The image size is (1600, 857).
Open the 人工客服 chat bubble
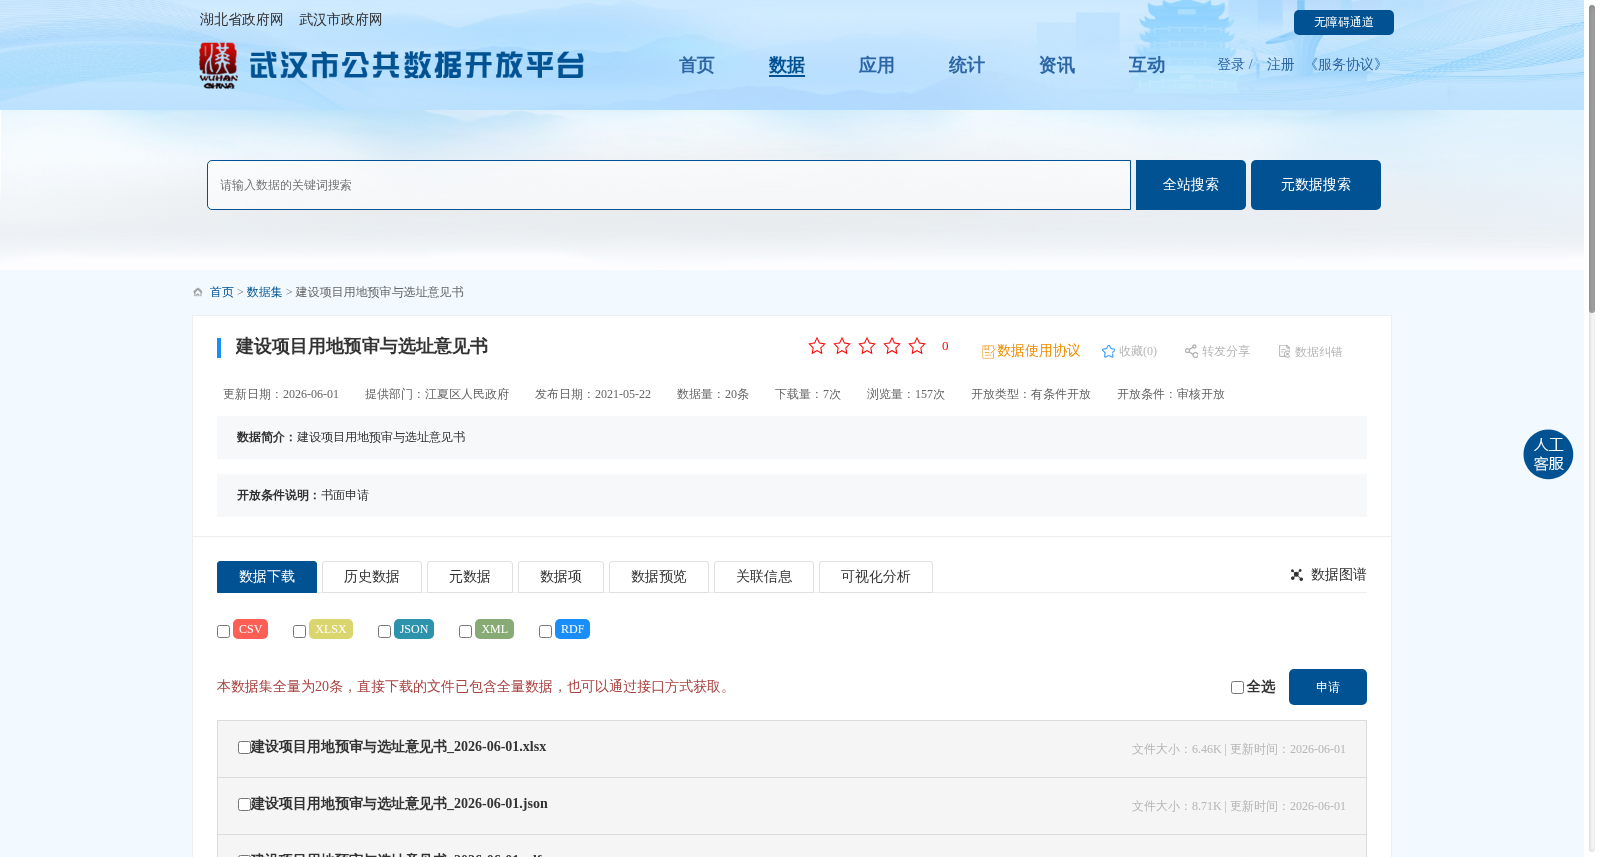pos(1548,454)
